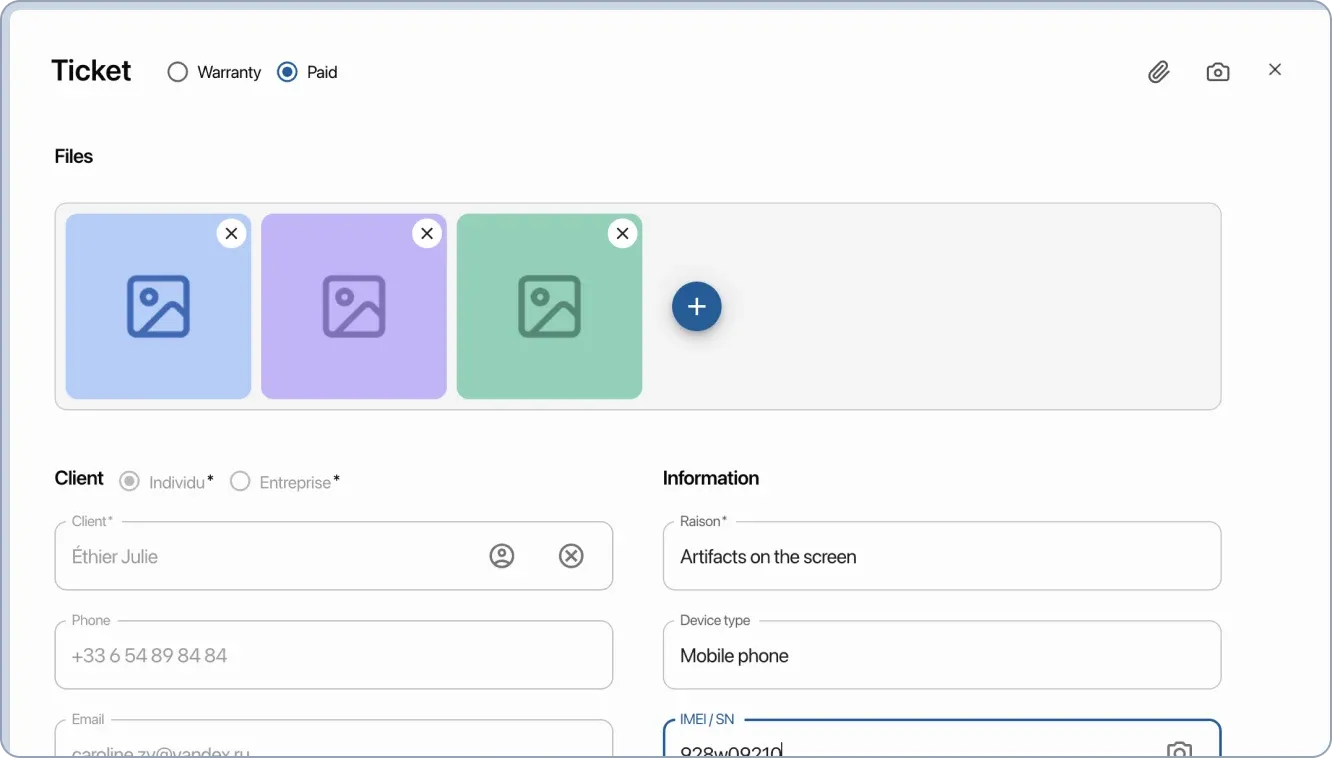Choose Individu as client type
The height and width of the screenshot is (758, 1332).
pyautogui.click(x=129, y=481)
